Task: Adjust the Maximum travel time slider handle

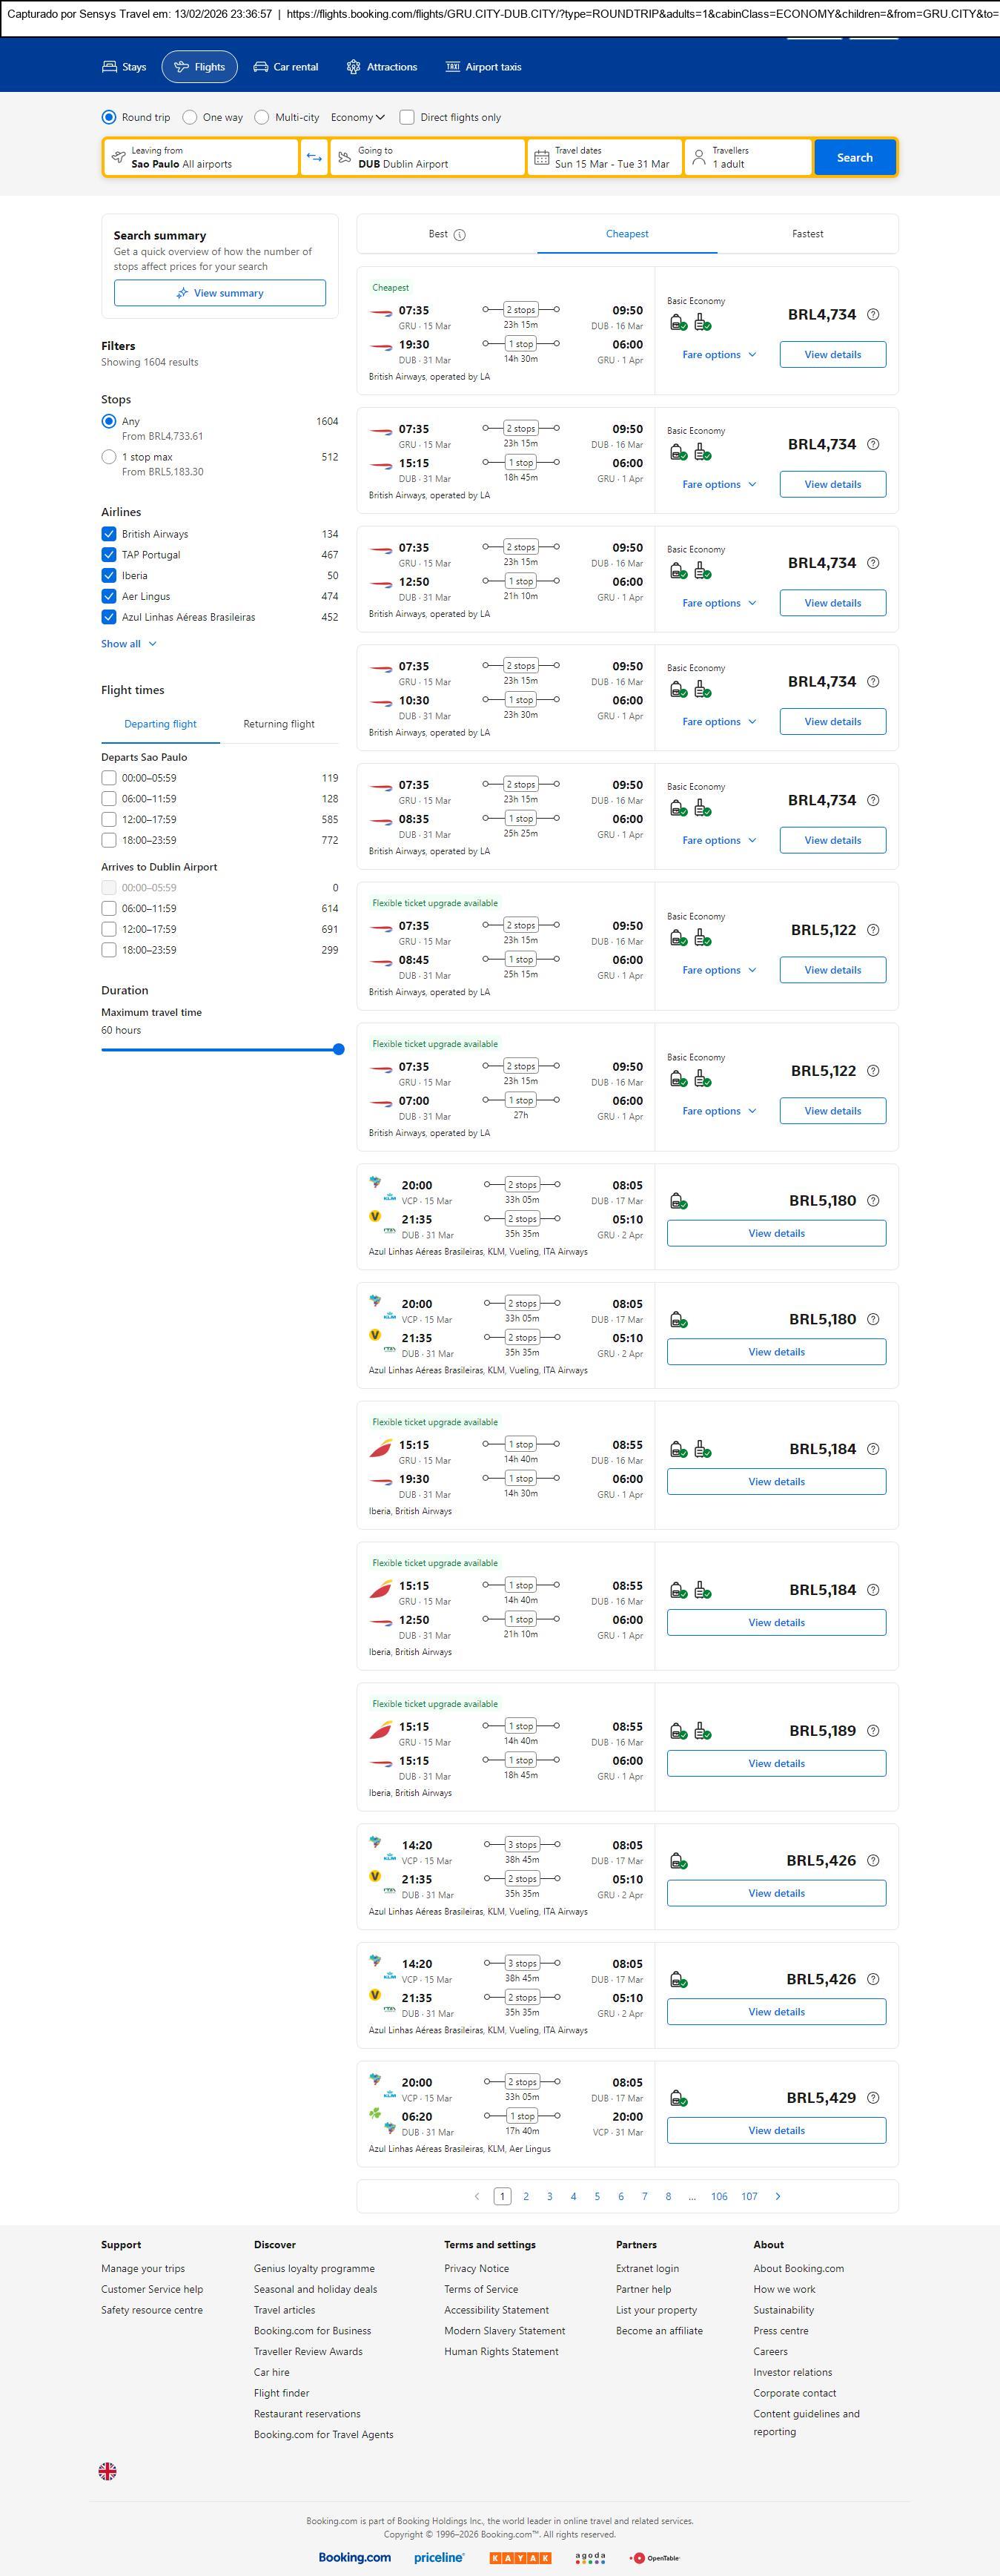Action: tap(338, 1050)
